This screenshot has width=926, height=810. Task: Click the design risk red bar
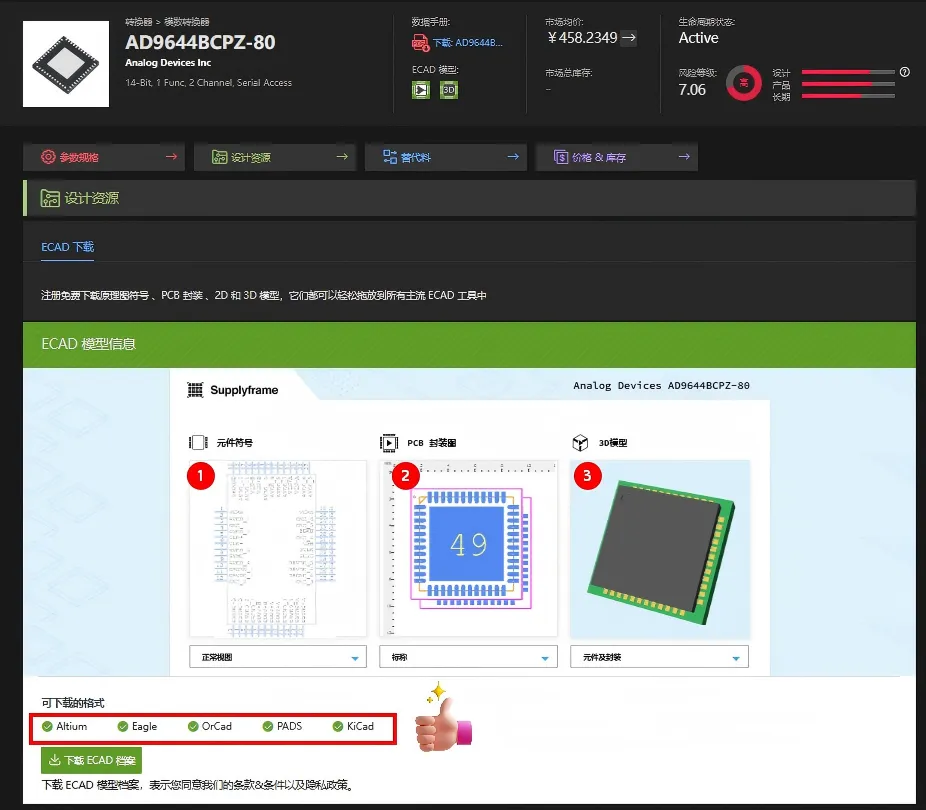[x=848, y=72]
